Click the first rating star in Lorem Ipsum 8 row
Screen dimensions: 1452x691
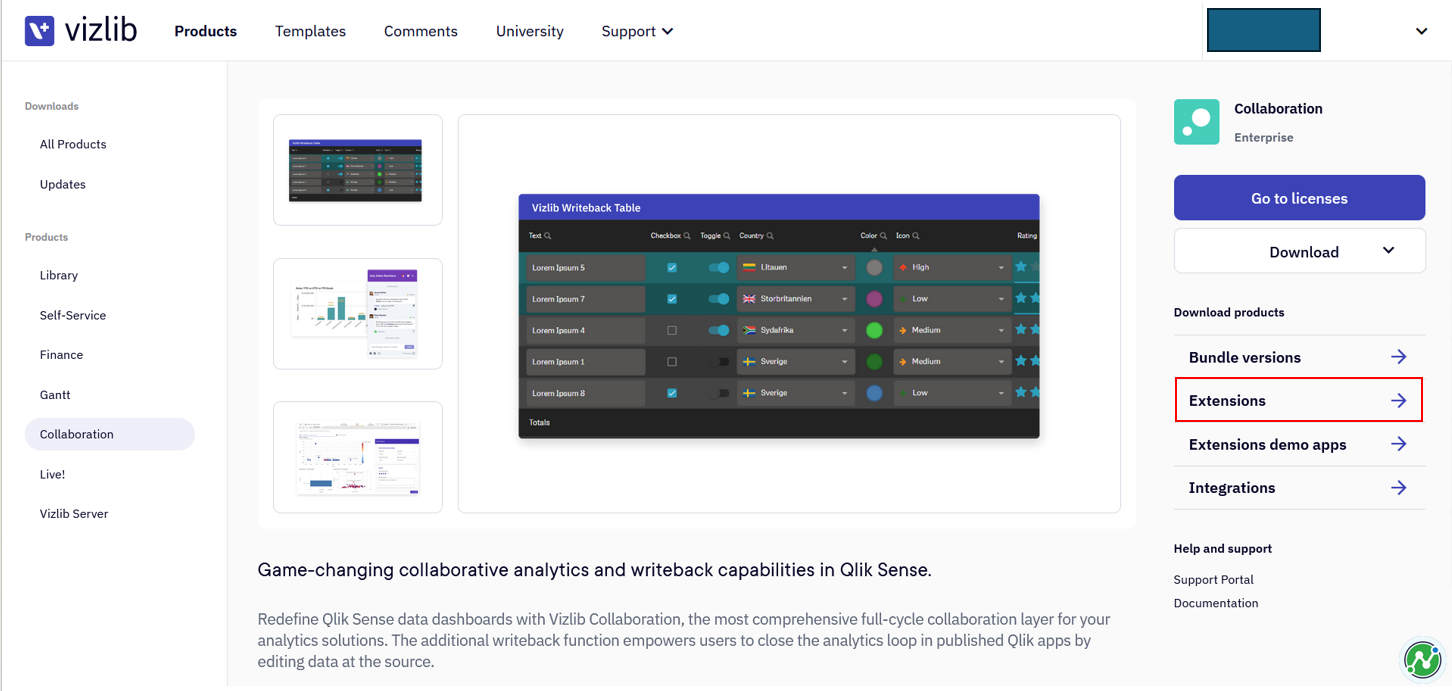pos(1021,392)
